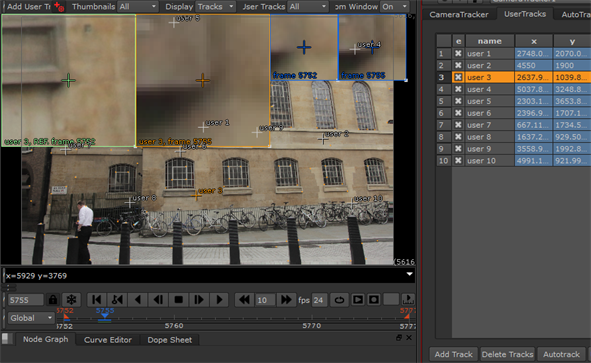This screenshot has width=591, height=363.
Task: Open the Display Tracks dropdown
Action: coord(215,6)
